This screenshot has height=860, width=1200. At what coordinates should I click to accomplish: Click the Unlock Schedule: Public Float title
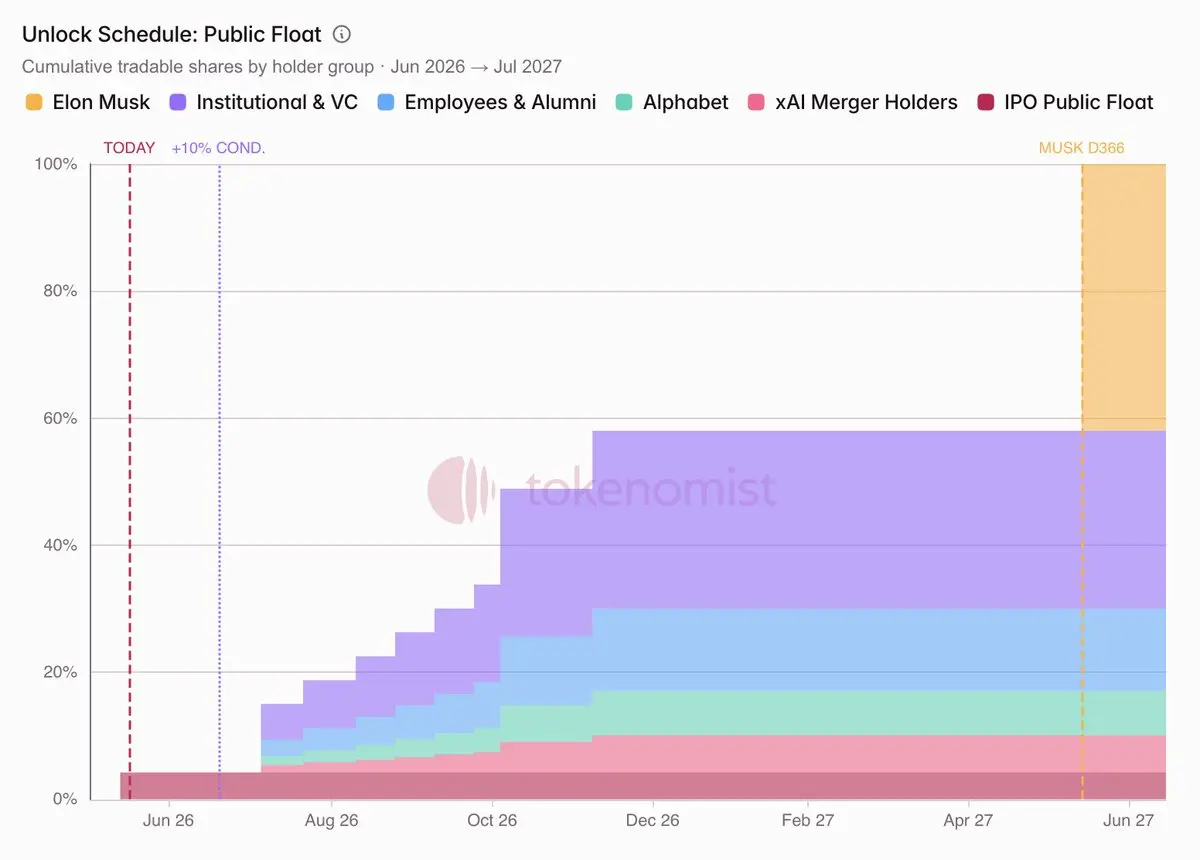(x=172, y=35)
